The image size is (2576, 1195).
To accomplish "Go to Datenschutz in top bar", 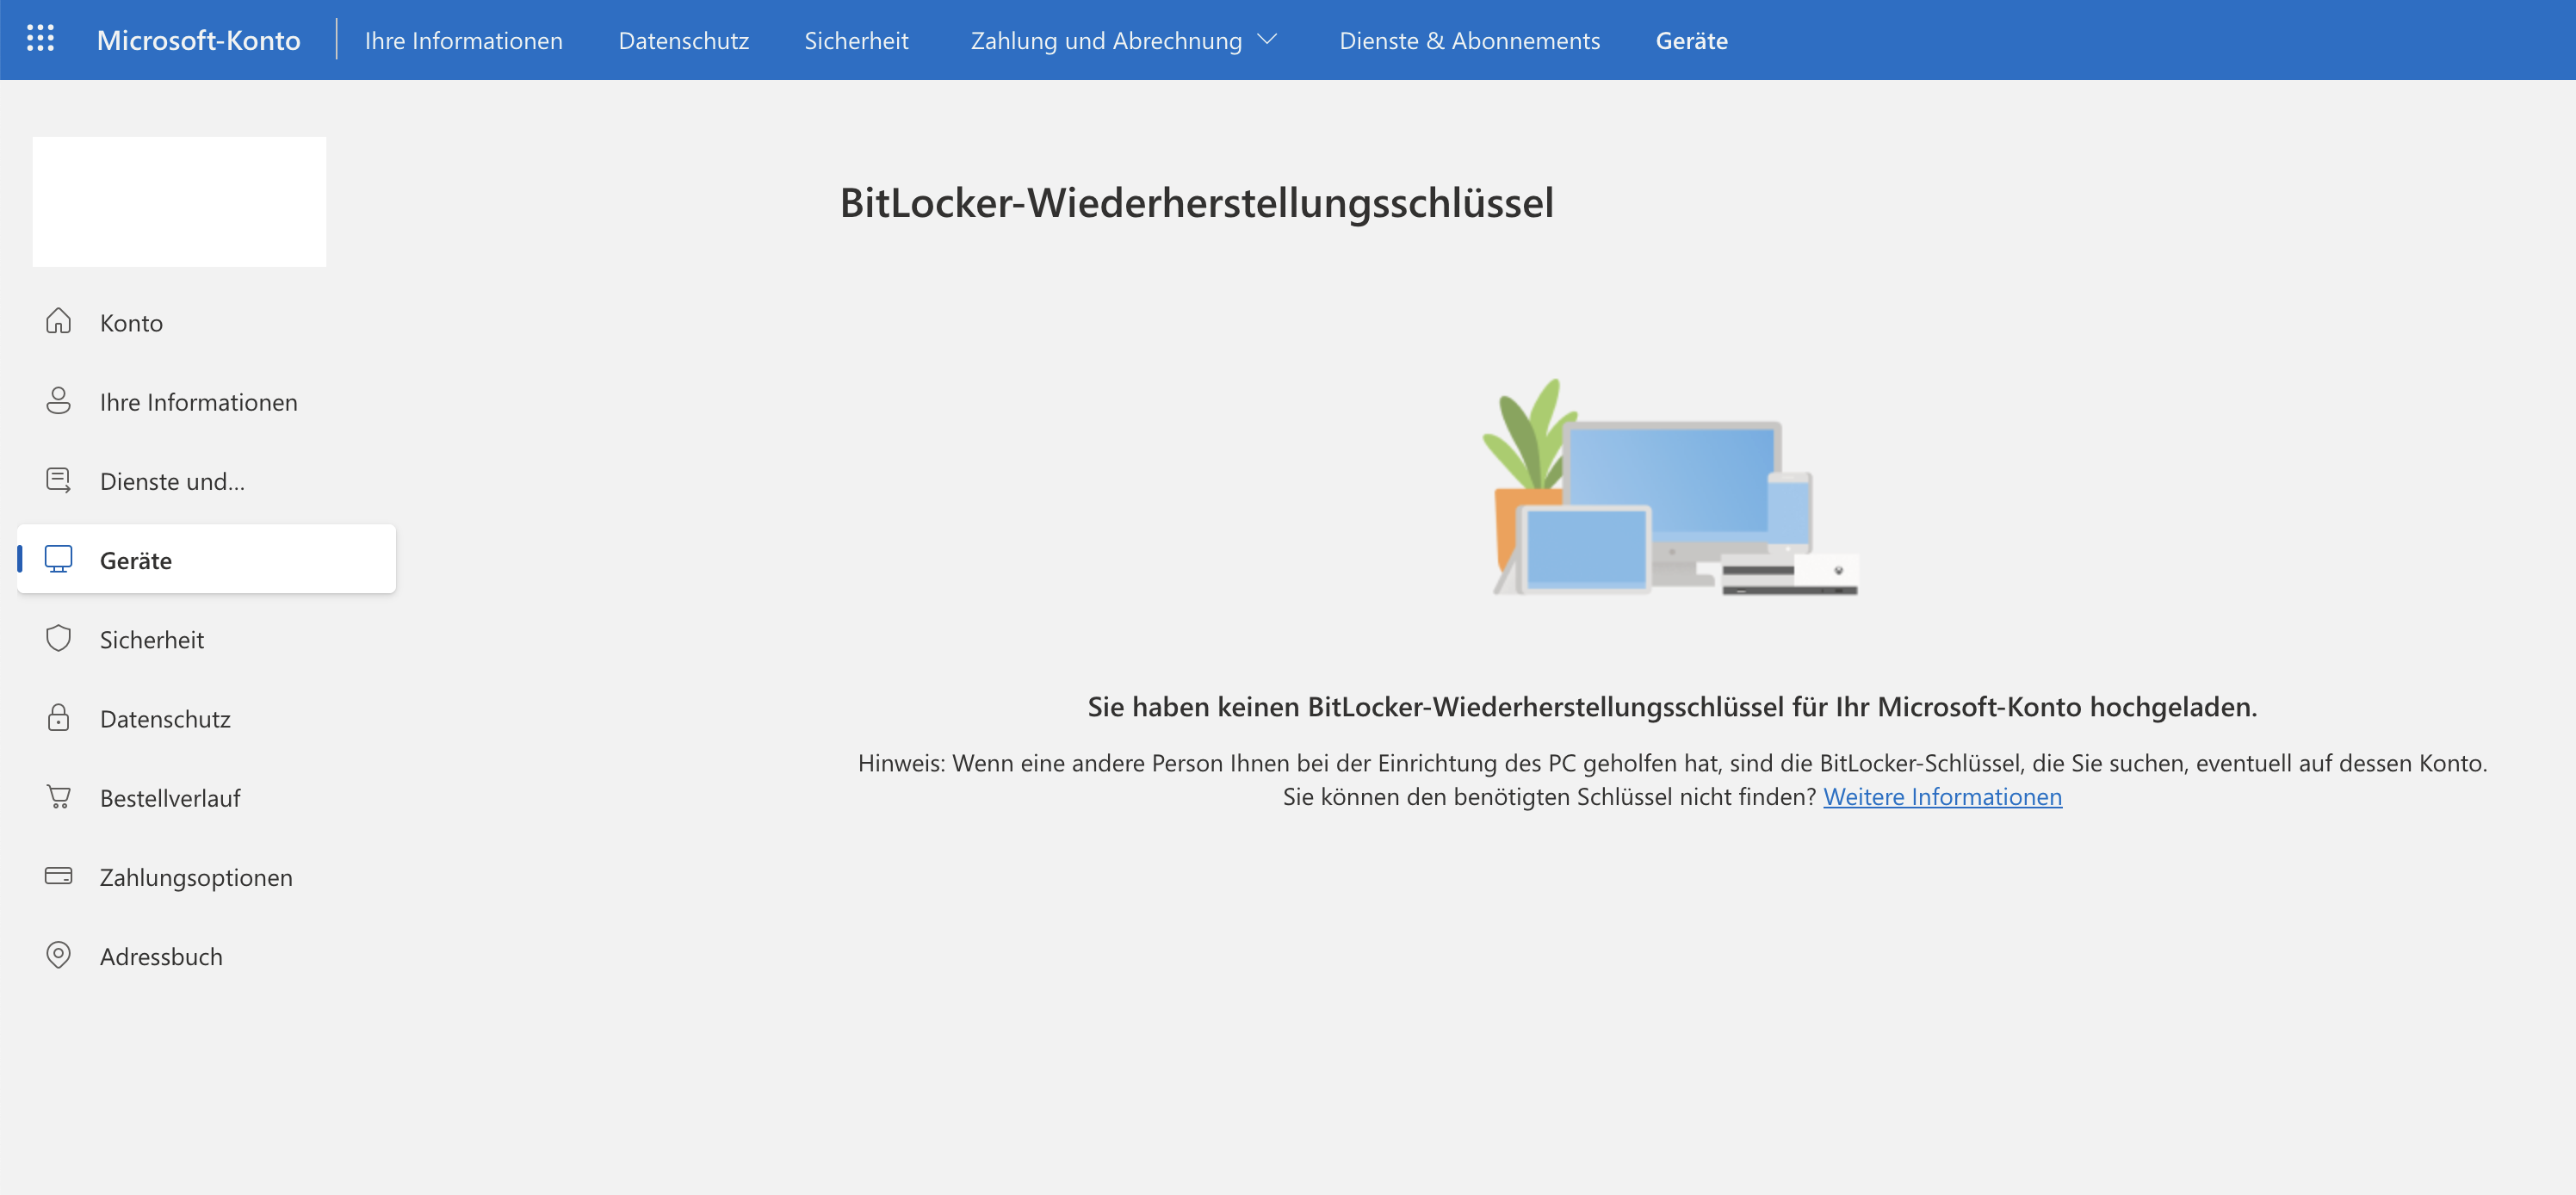I will point(683,41).
